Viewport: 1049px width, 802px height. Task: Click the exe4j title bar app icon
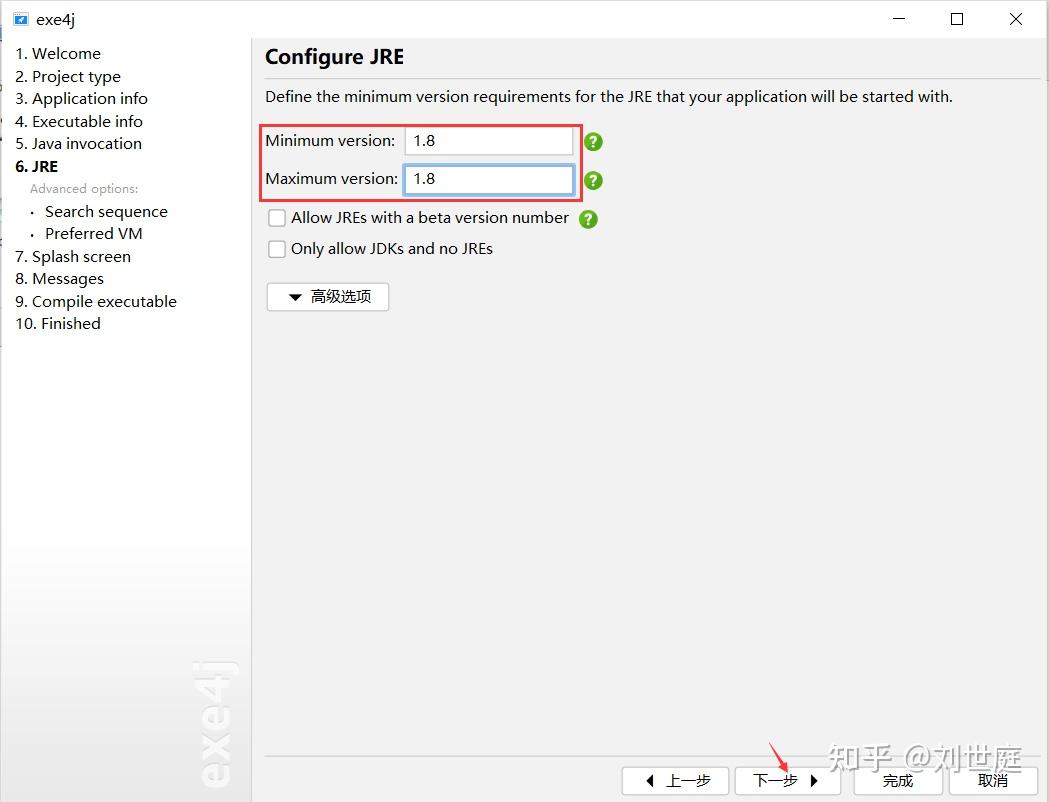(21, 19)
